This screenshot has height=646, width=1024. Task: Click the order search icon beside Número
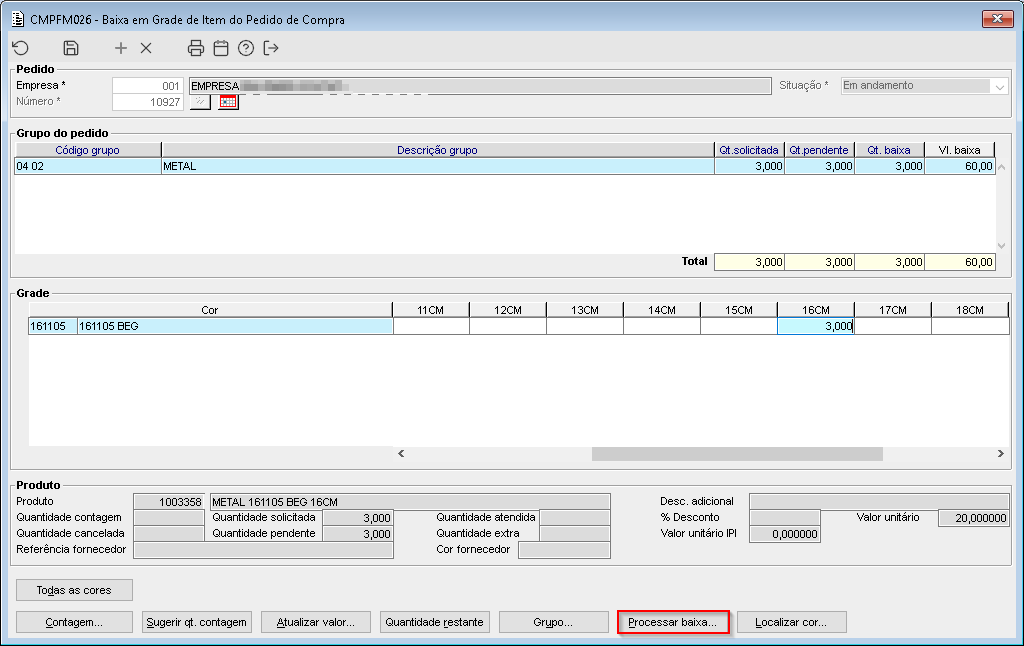click(x=200, y=102)
